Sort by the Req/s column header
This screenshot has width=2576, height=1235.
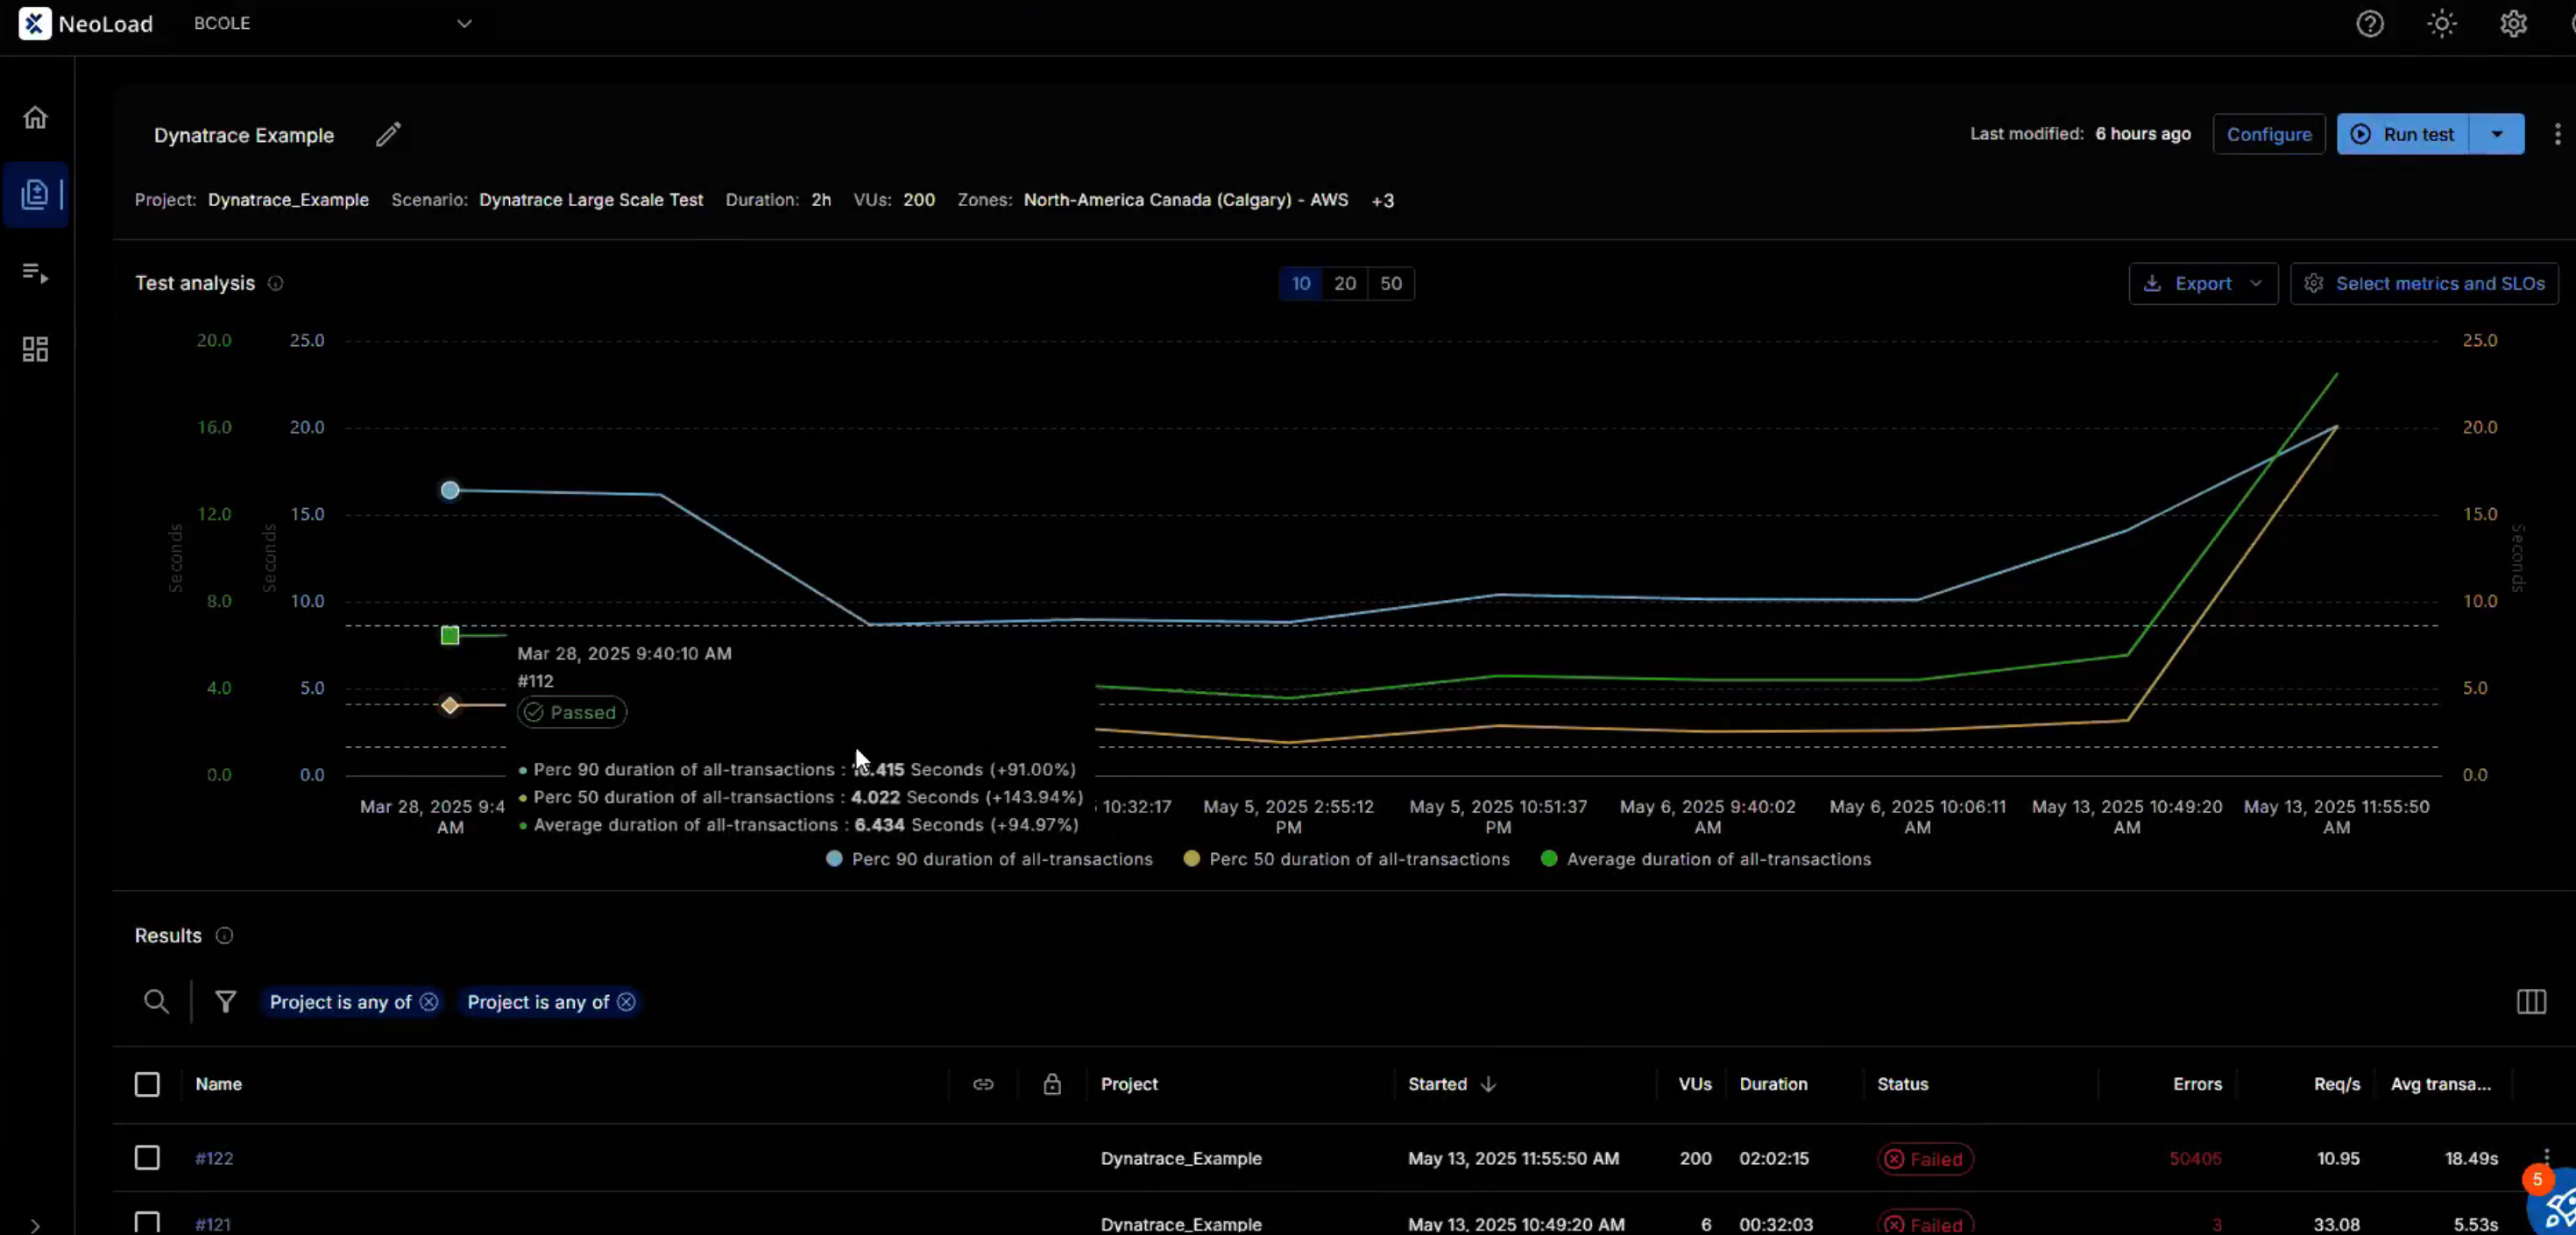[2336, 1085]
